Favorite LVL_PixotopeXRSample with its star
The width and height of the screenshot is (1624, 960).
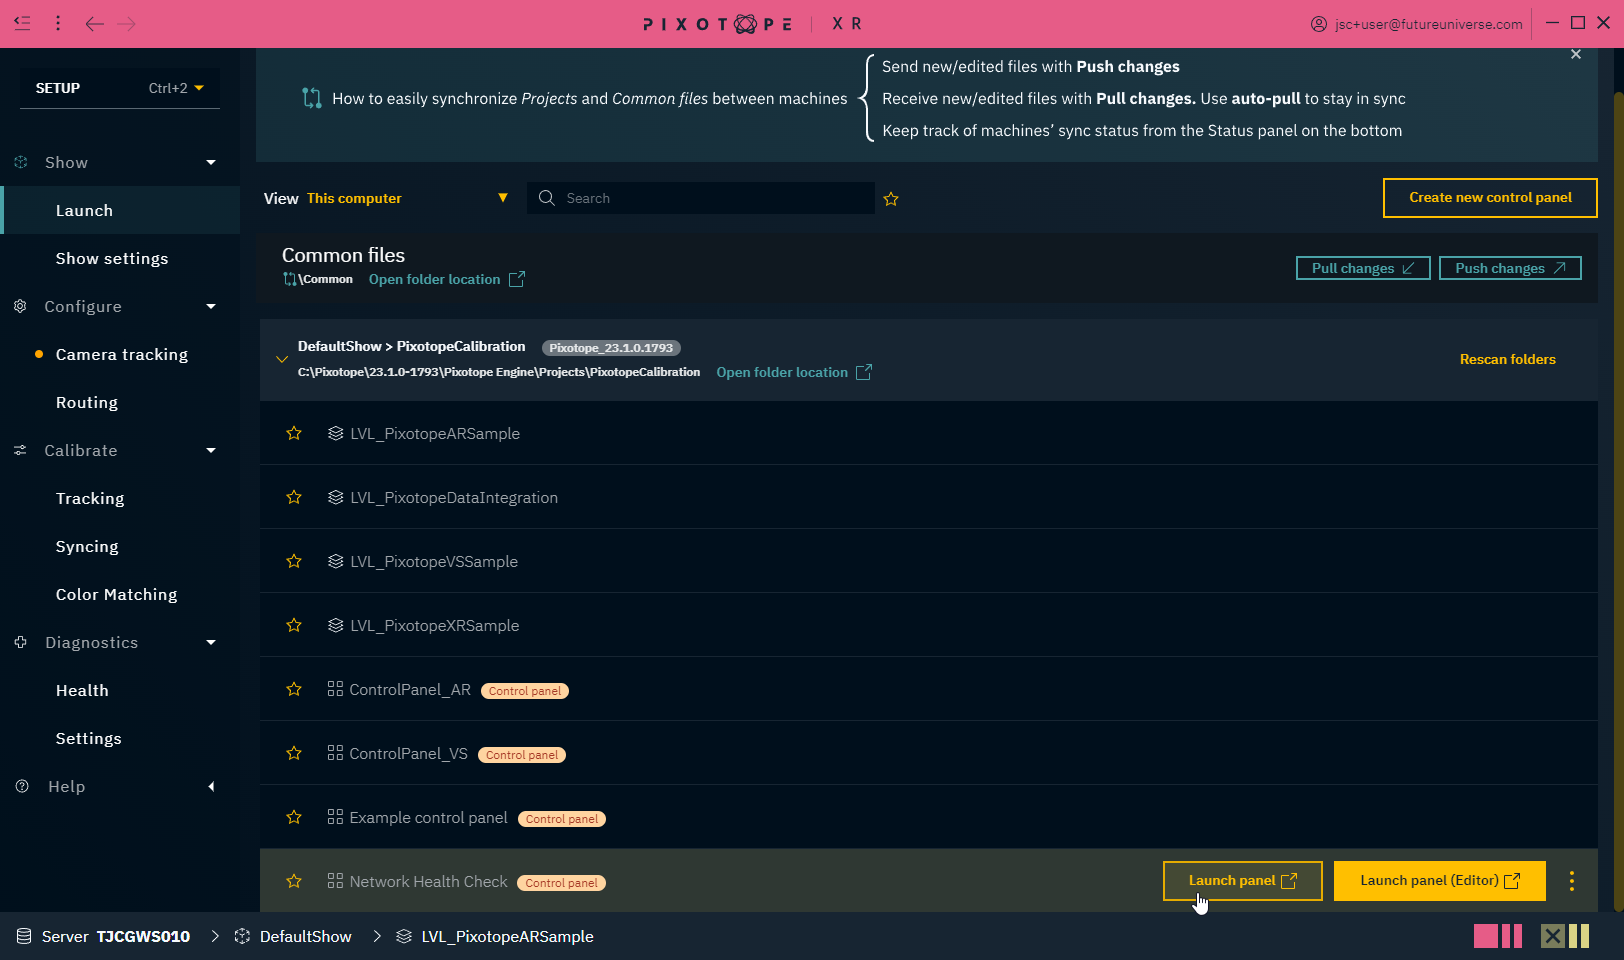click(294, 625)
